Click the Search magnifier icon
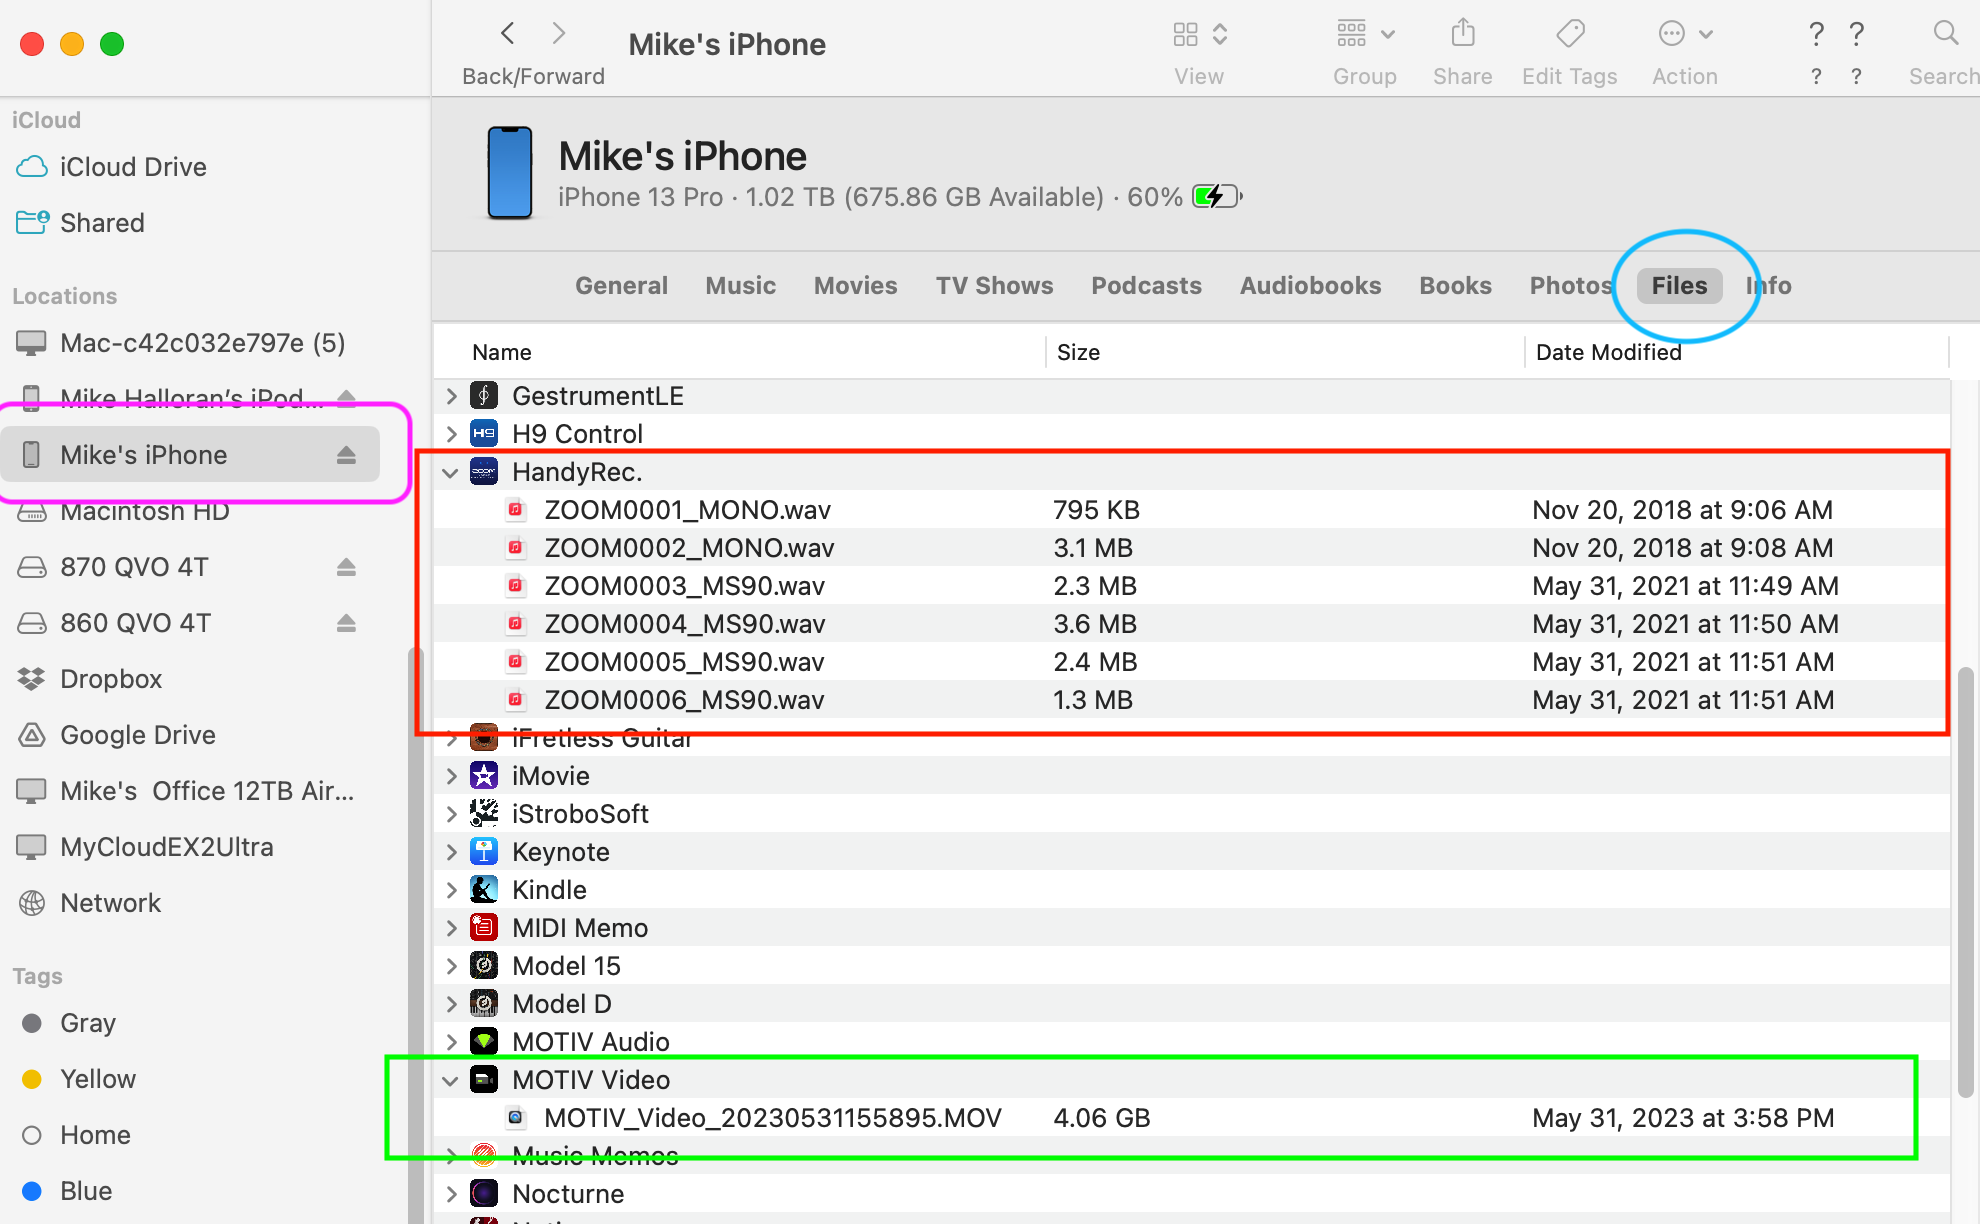The image size is (1980, 1224). (x=1945, y=34)
